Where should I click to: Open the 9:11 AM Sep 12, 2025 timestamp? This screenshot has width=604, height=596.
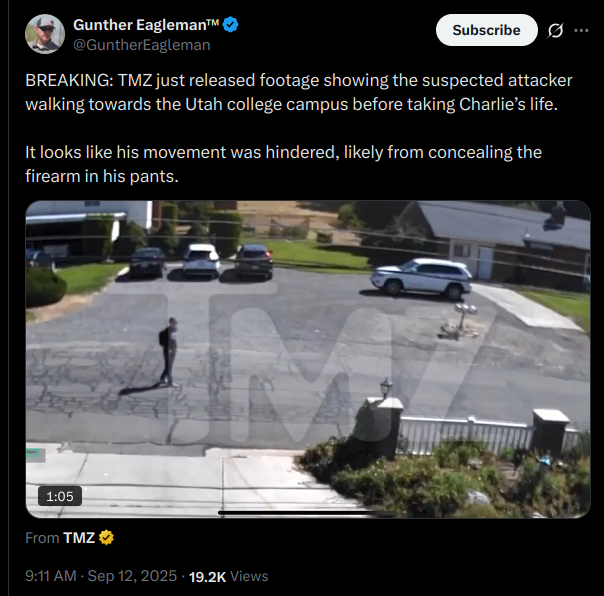101,576
